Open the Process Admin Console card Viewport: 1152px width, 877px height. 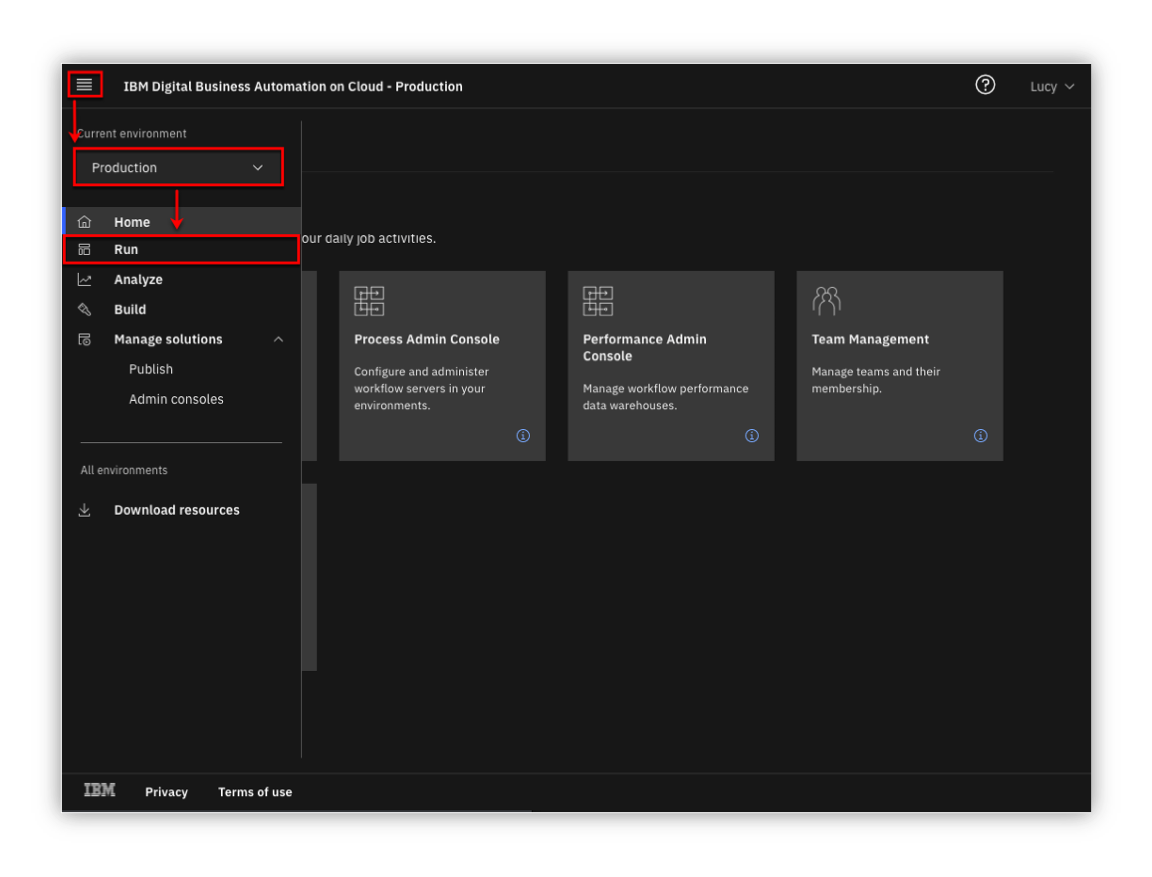pyautogui.click(x=442, y=366)
